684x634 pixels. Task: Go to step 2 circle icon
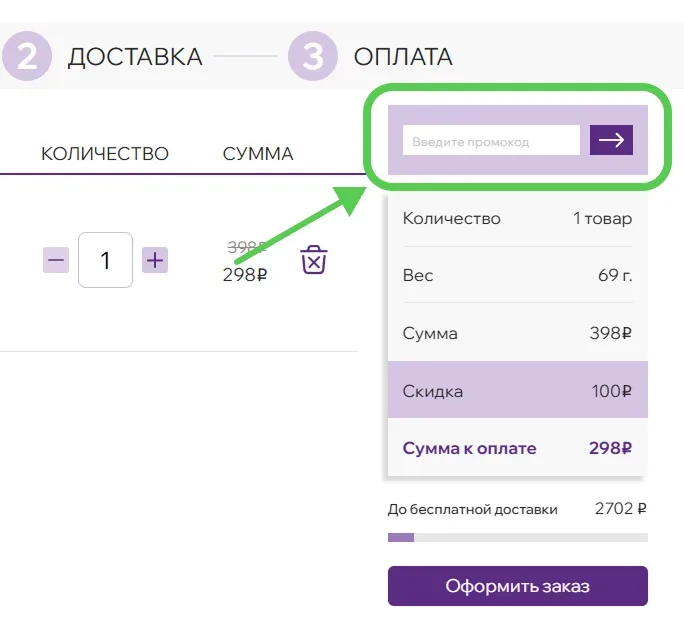27,56
